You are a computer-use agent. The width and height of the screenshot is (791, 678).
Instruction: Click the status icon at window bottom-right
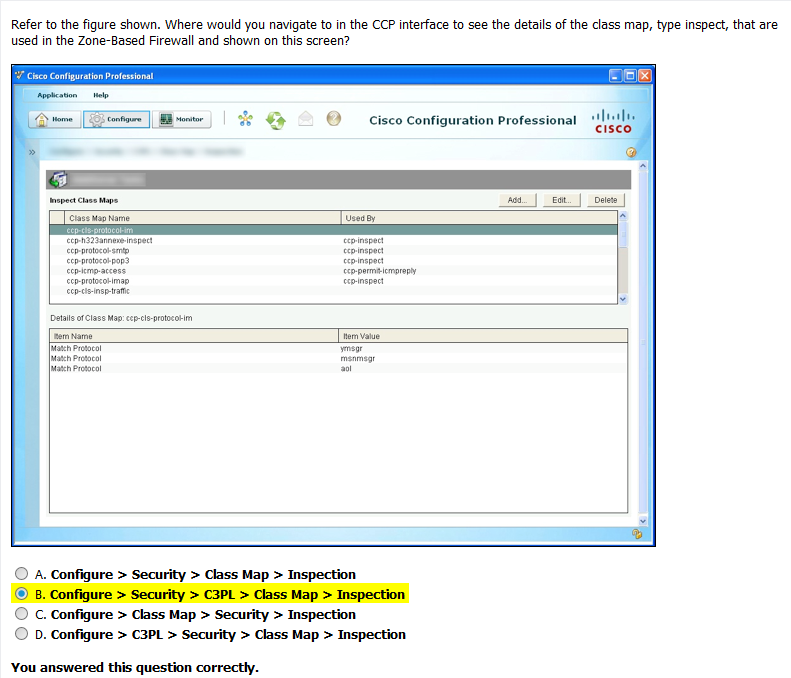(637, 534)
